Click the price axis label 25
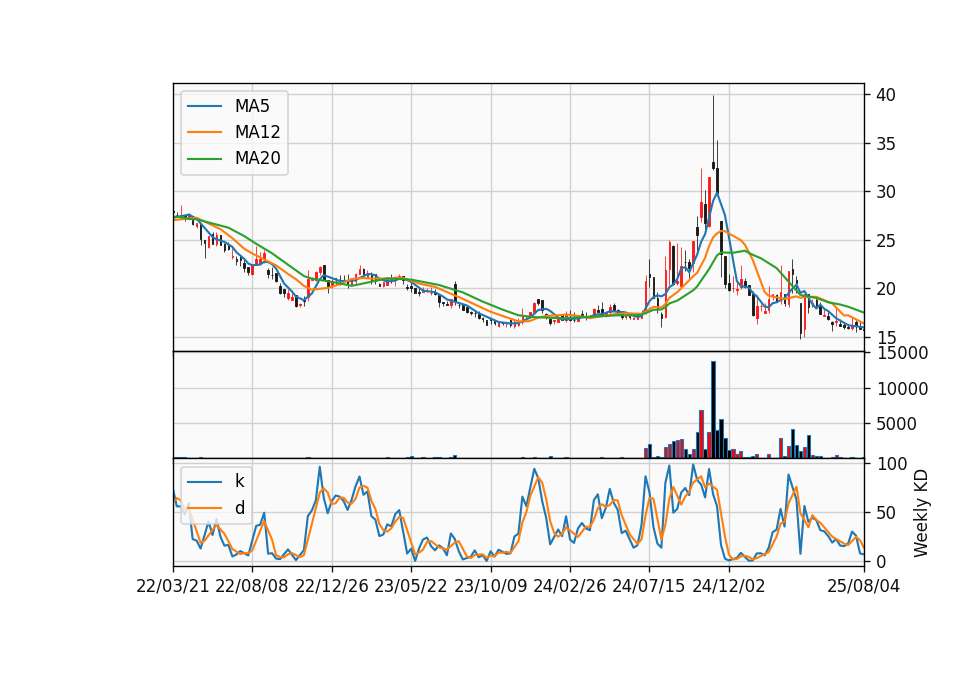 (886, 241)
